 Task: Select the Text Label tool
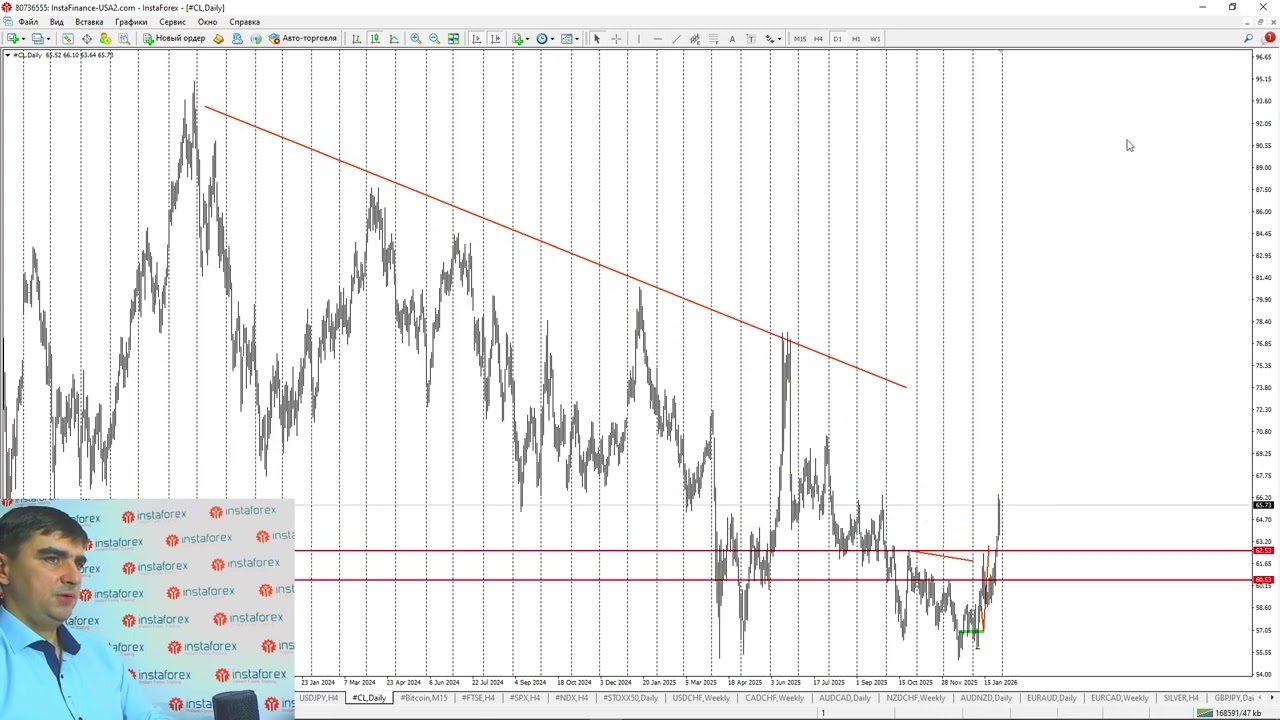751,39
